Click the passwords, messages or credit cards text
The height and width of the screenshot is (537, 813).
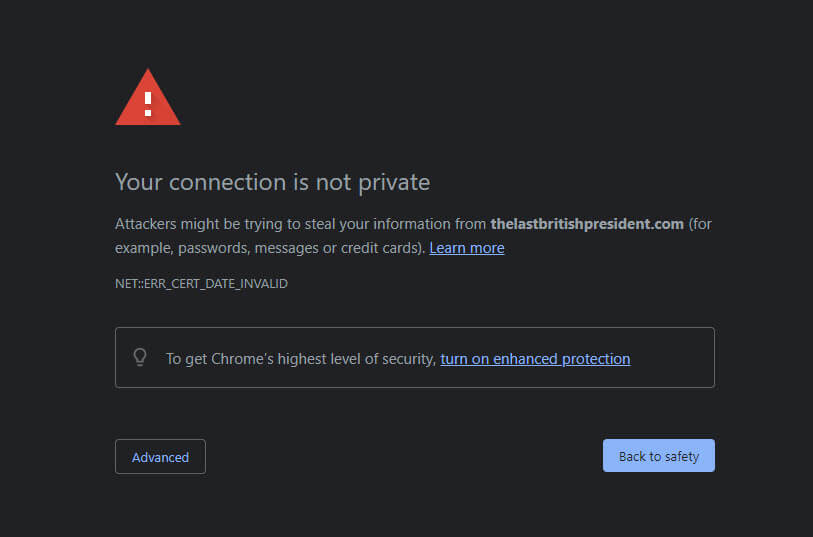[298, 248]
